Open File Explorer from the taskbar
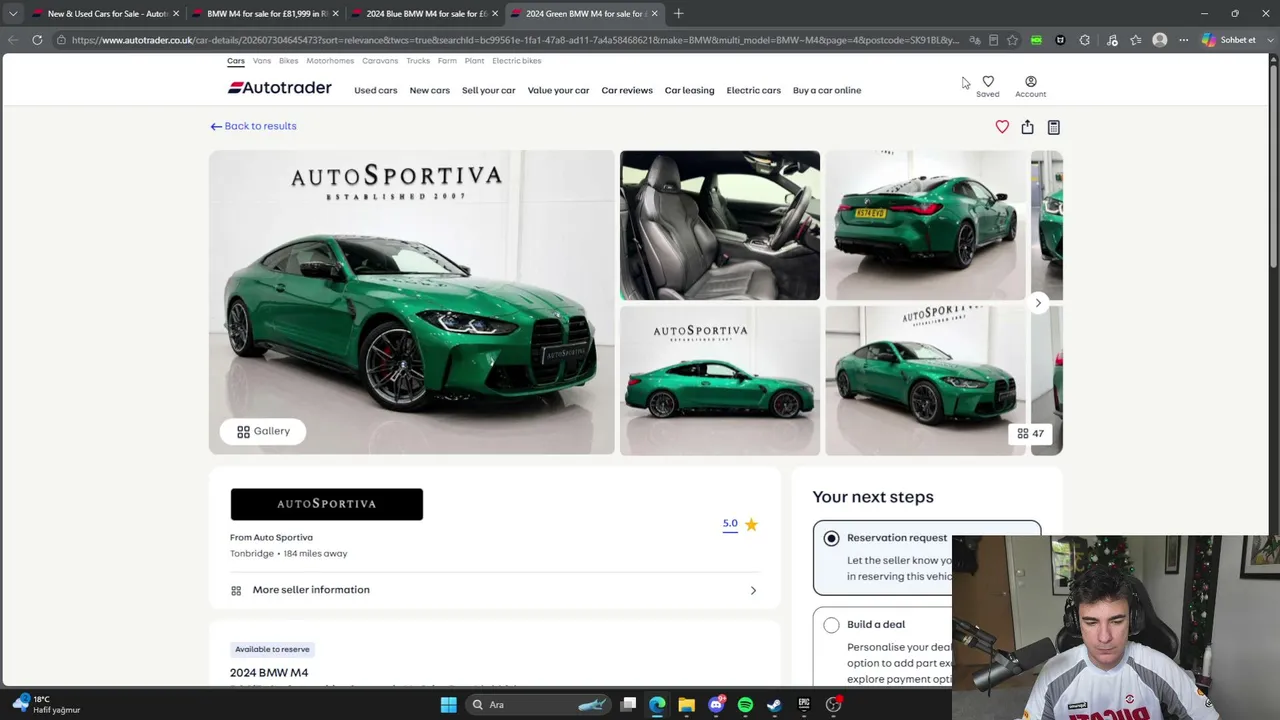 (686, 705)
